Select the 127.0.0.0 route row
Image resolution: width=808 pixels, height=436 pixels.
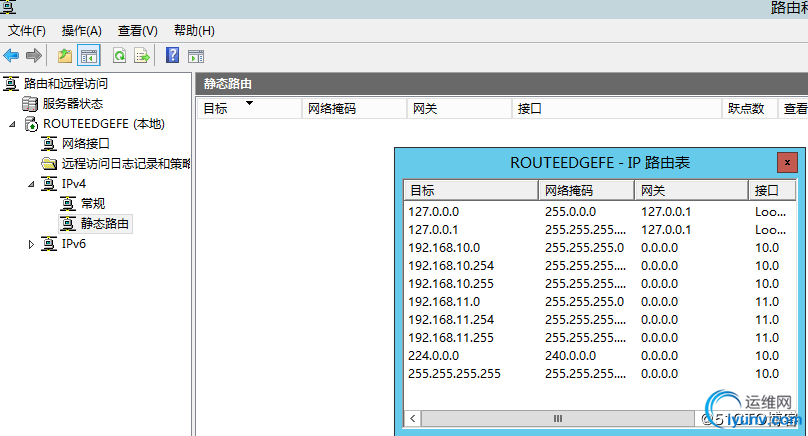coord(600,212)
